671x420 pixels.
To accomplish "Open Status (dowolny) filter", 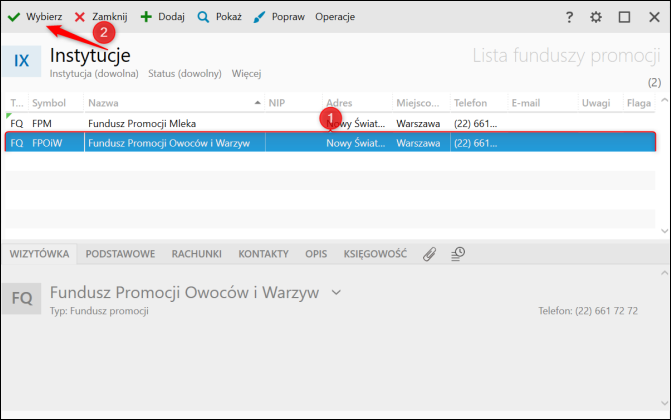I will coord(185,74).
